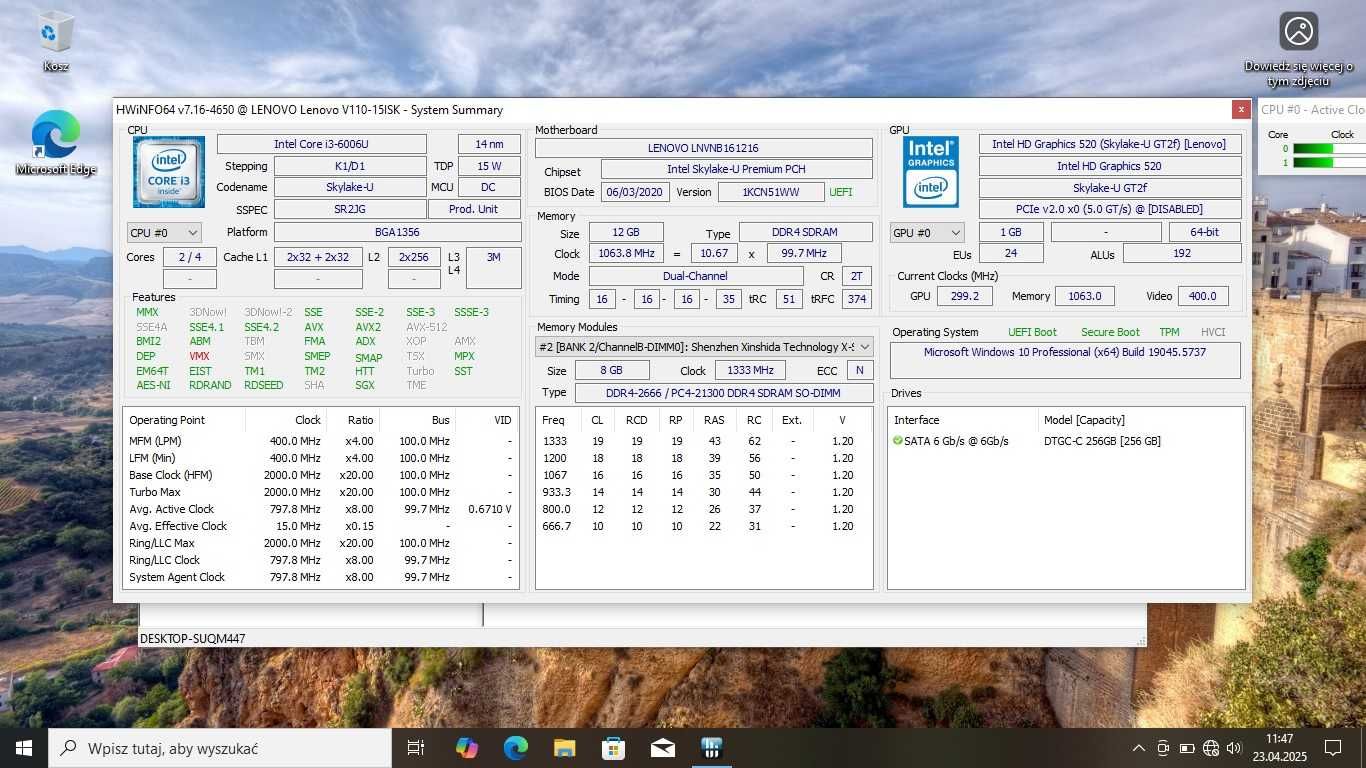The height and width of the screenshot is (768, 1366).
Task: Click memory size '12 GB' value
Action: (x=625, y=232)
